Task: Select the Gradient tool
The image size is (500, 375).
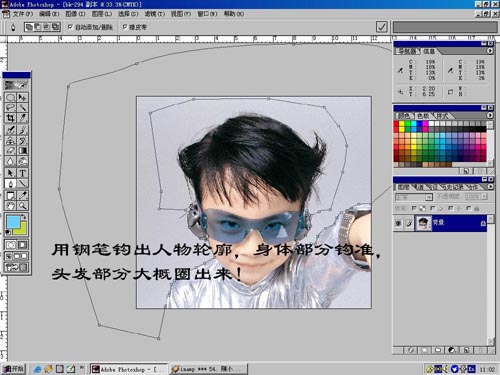Action: click(x=22, y=151)
